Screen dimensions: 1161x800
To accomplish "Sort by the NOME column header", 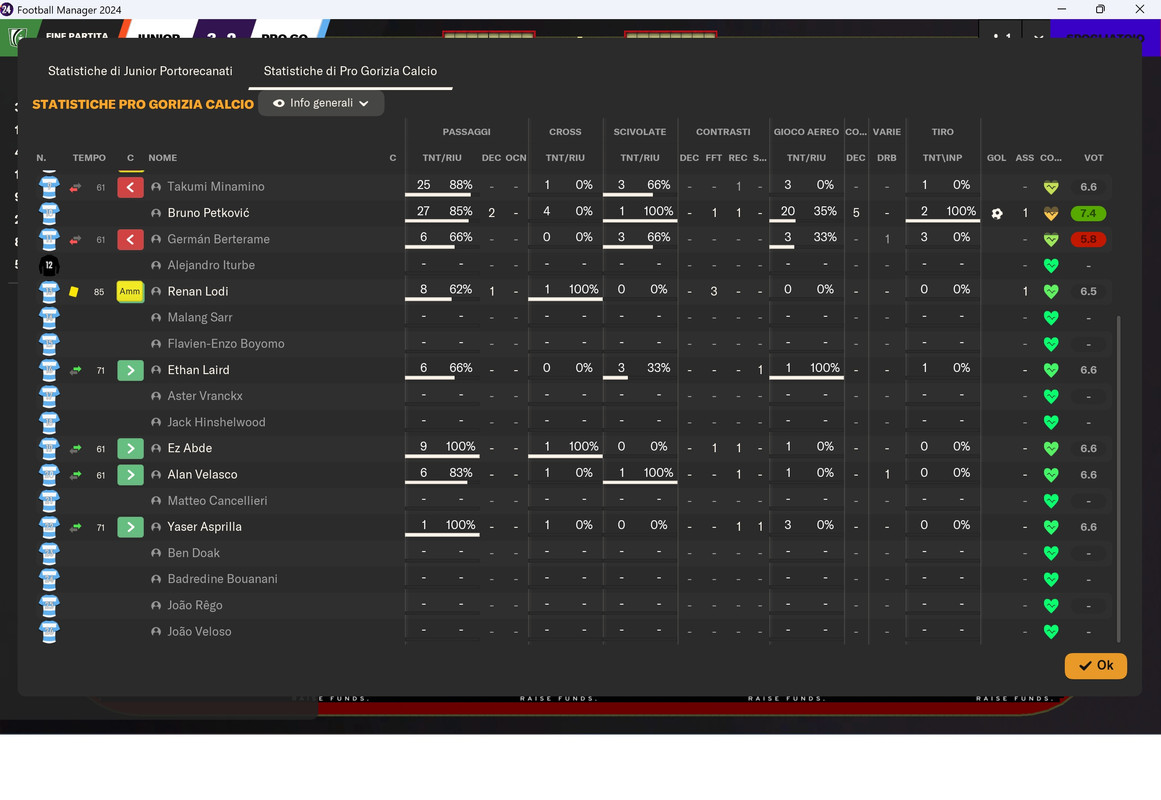I will tap(162, 158).
